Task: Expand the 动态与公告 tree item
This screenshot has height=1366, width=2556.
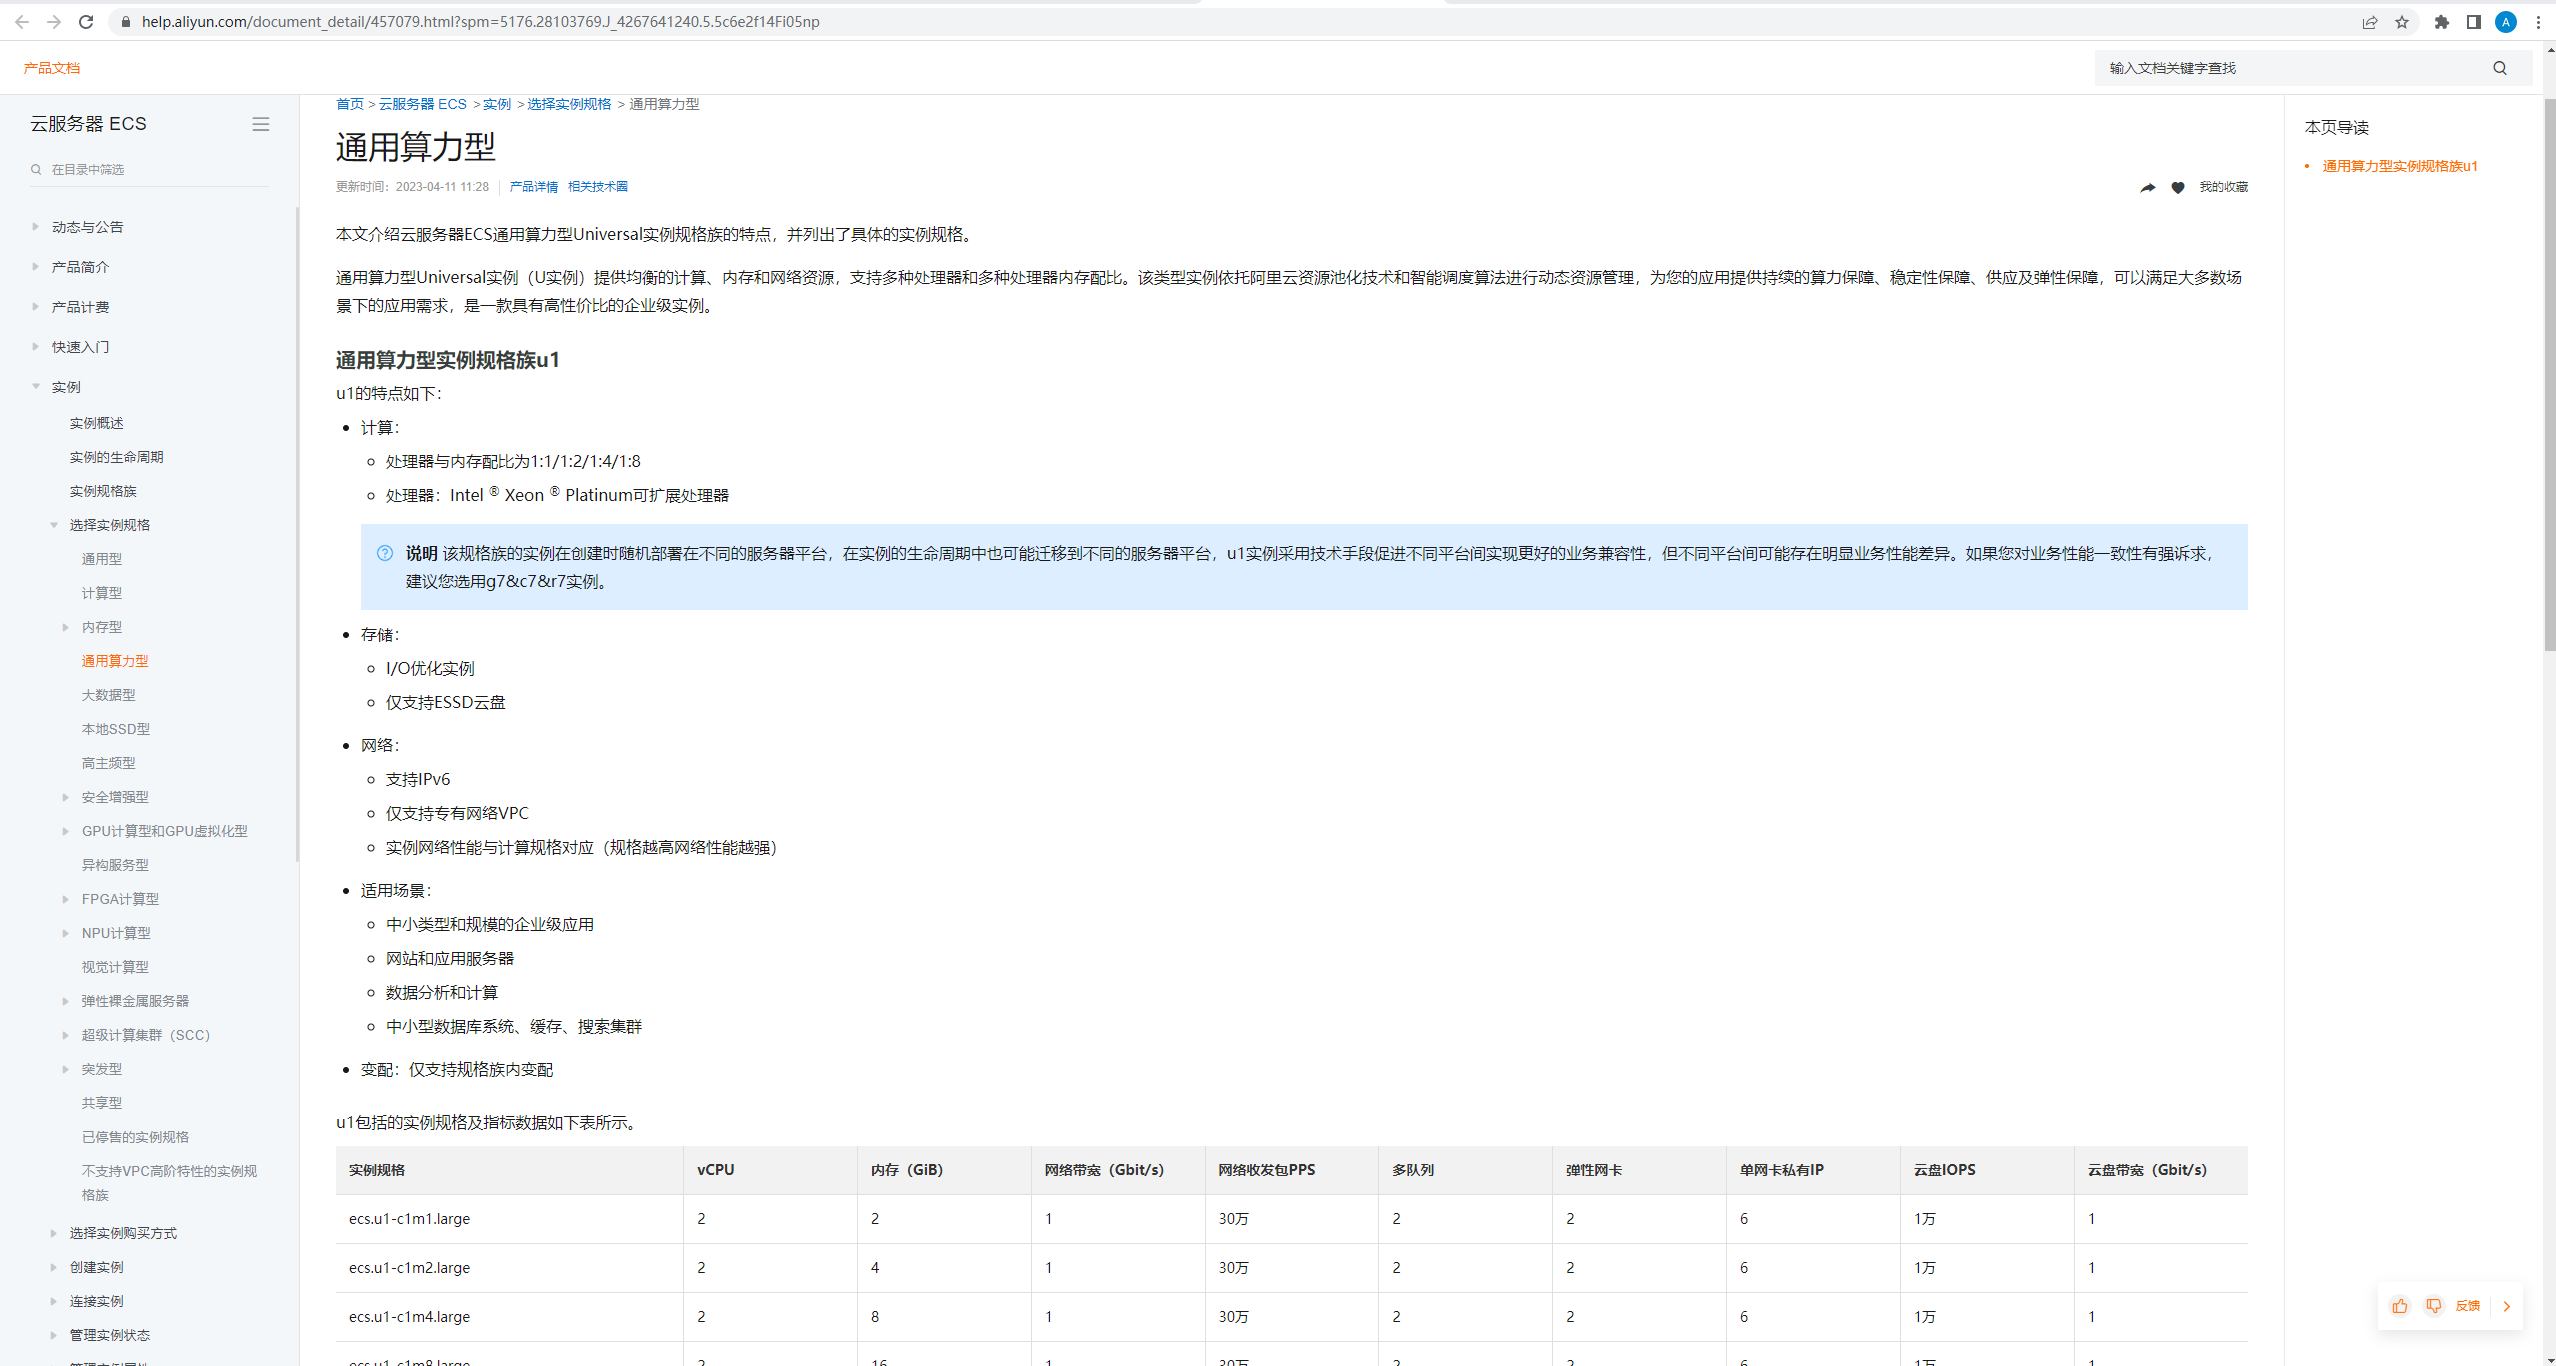Action: click(36, 227)
